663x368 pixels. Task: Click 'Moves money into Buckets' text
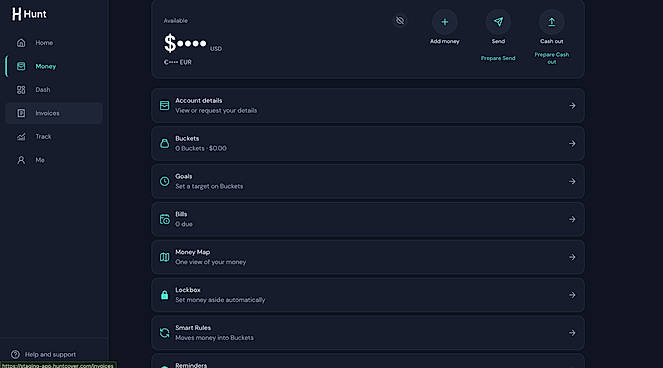pos(214,338)
